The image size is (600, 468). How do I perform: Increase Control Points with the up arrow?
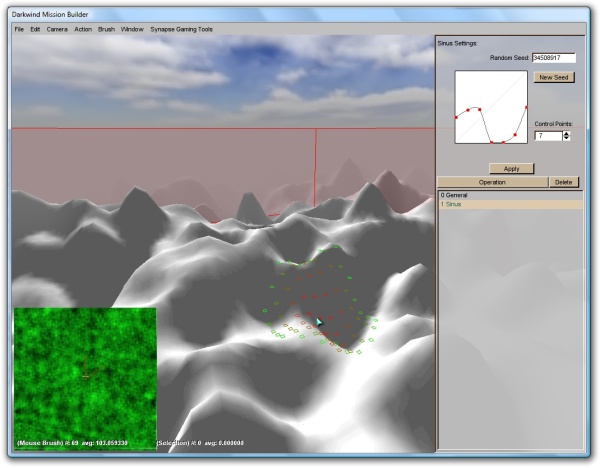tap(566, 132)
